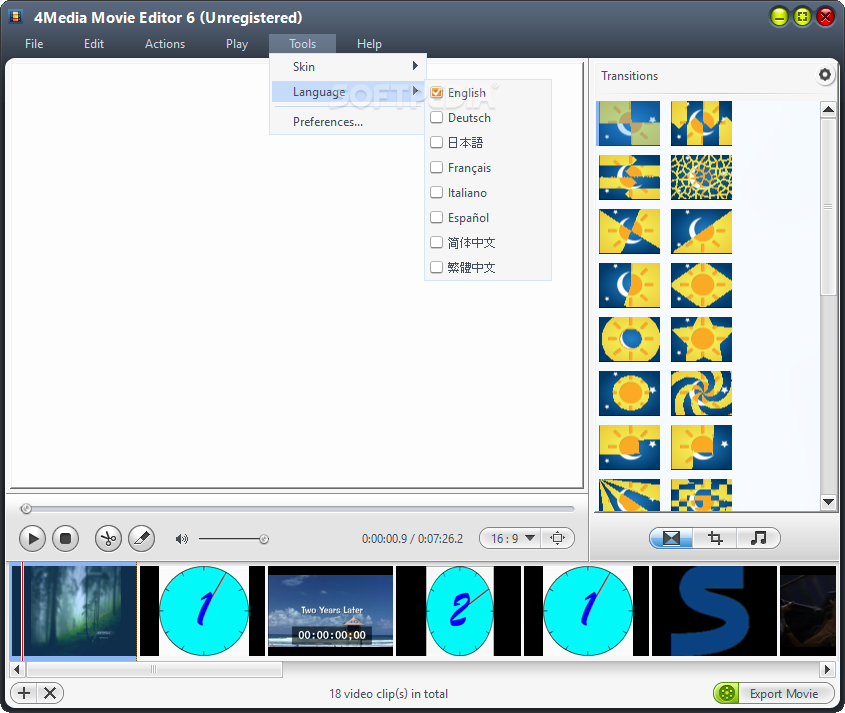Select the sun circle iris transition
845x713 pixels.
coord(629,393)
